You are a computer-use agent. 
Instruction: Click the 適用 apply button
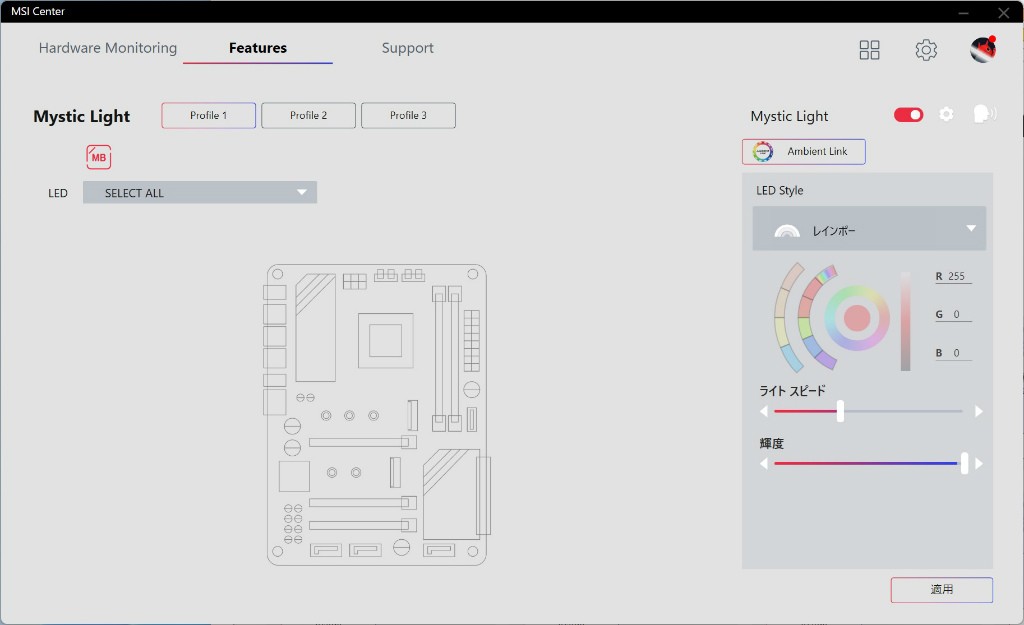(x=941, y=590)
